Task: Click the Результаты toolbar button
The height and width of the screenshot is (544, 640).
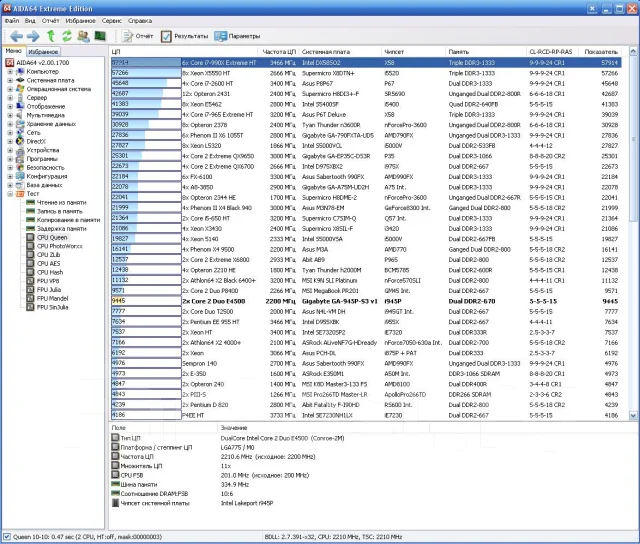Action: (184, 36)
